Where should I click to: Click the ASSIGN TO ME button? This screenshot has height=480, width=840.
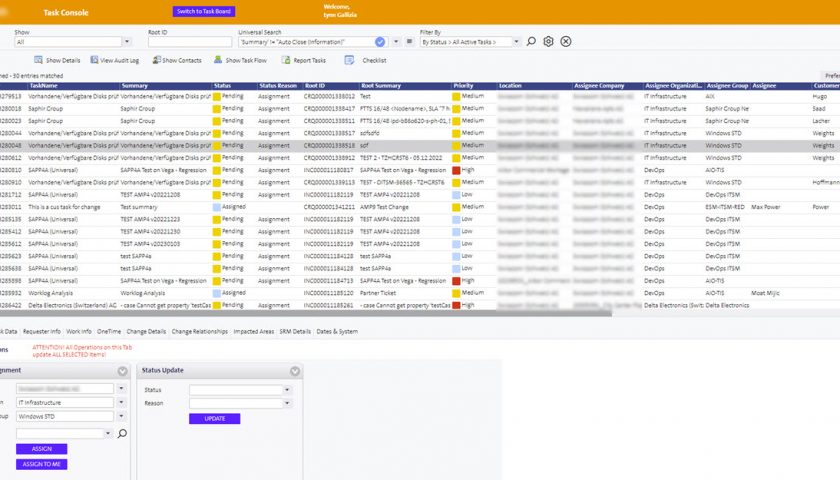click(x=42, y=464)
